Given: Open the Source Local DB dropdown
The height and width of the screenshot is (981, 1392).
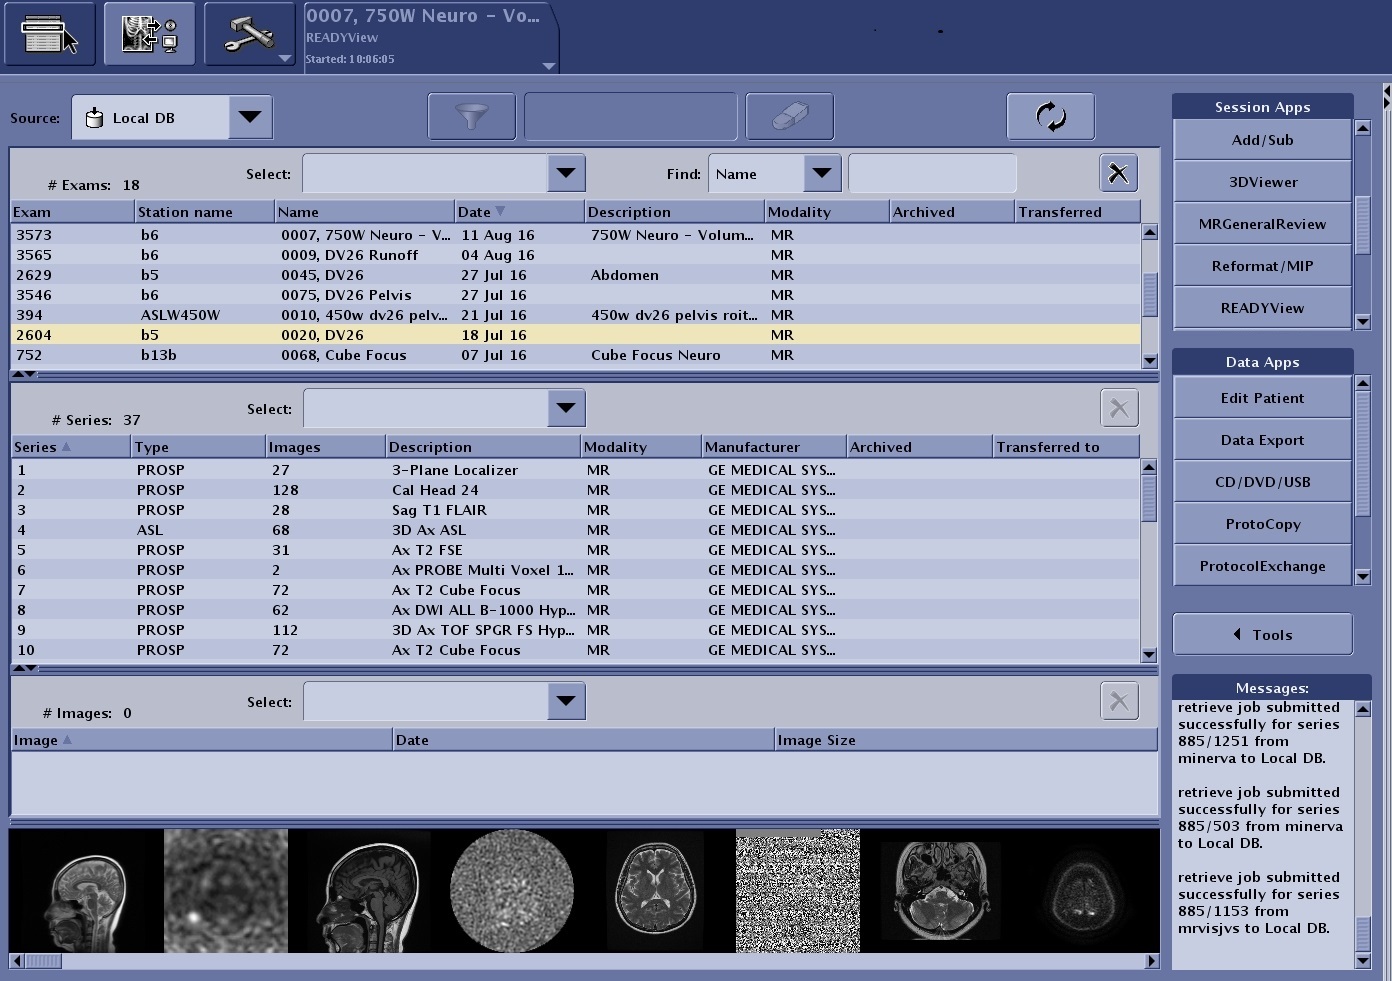Looking at the screenshot, I should [250, 118].
